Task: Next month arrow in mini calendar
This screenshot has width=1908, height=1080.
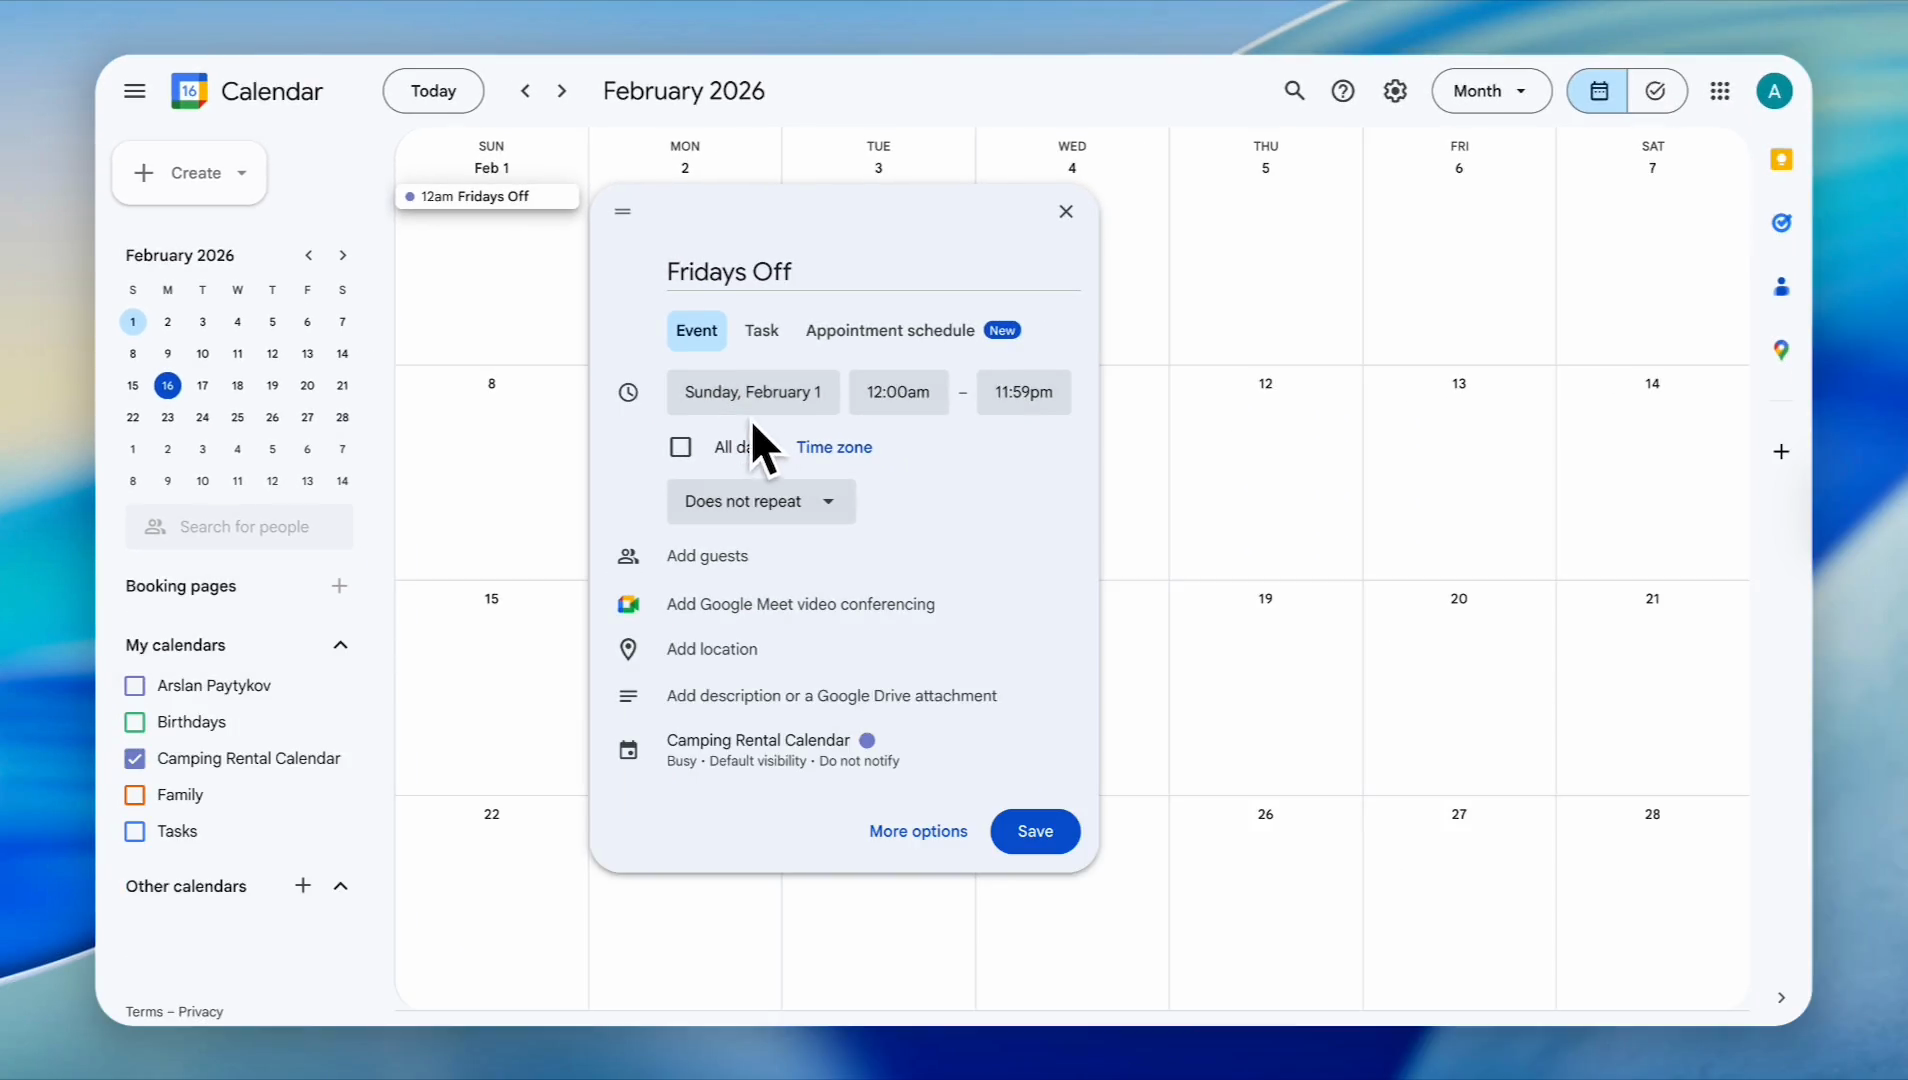Action: click(343, 256)
